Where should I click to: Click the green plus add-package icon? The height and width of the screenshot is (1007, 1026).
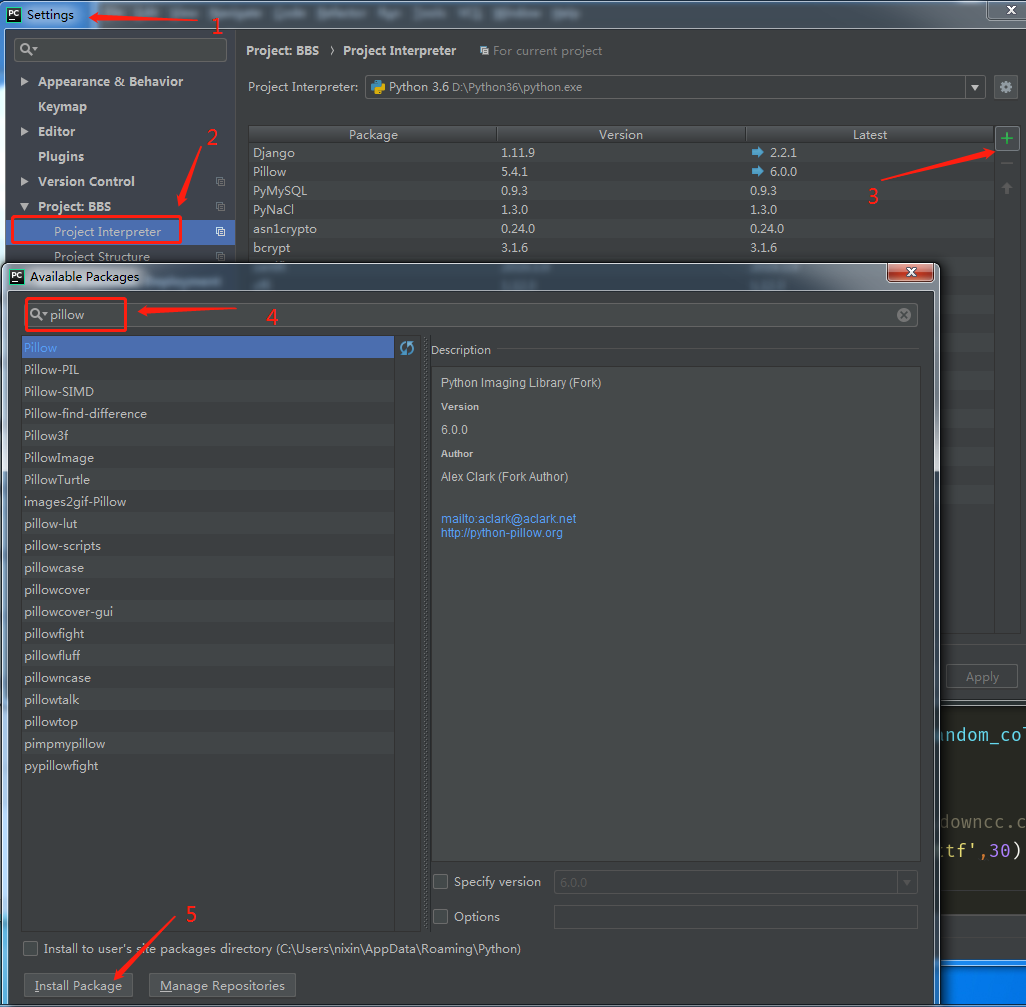coord(1006,138)
